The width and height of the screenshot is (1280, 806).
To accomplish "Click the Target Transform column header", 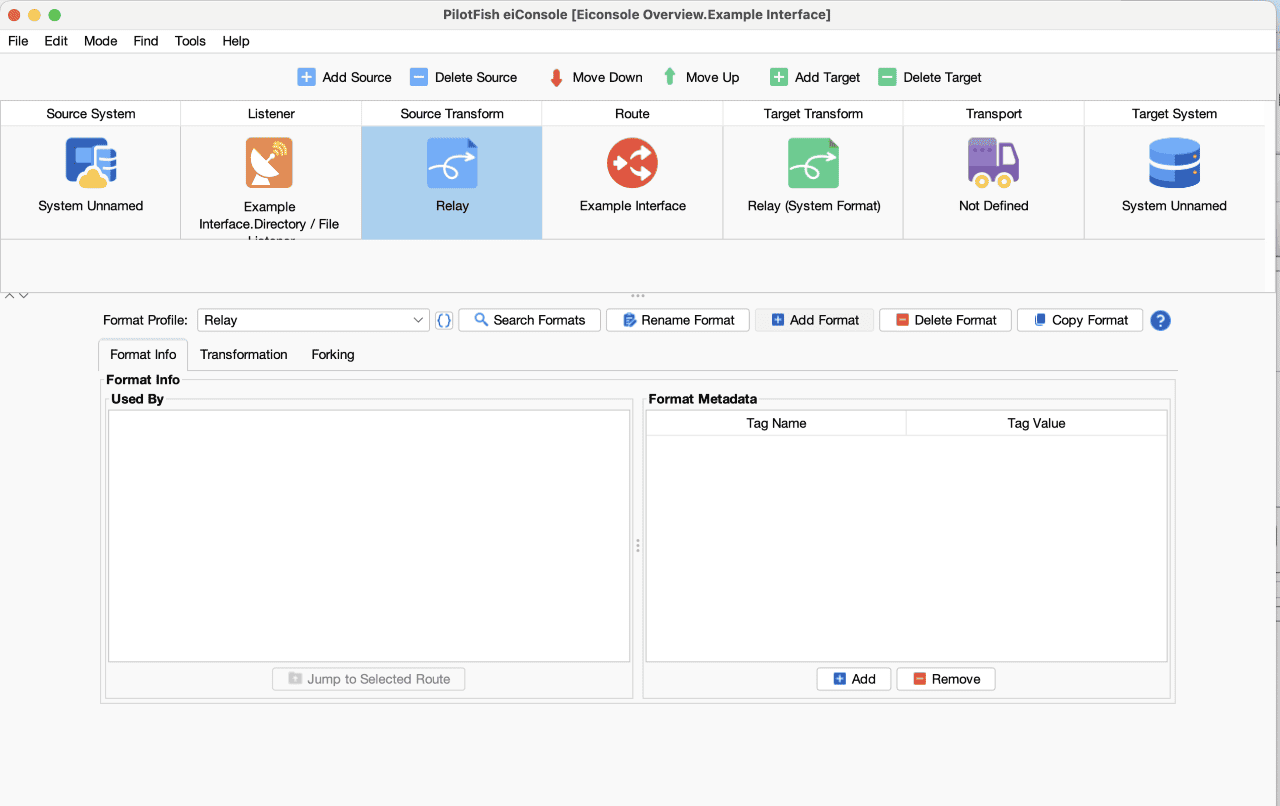I will click(x=813, y=113).
